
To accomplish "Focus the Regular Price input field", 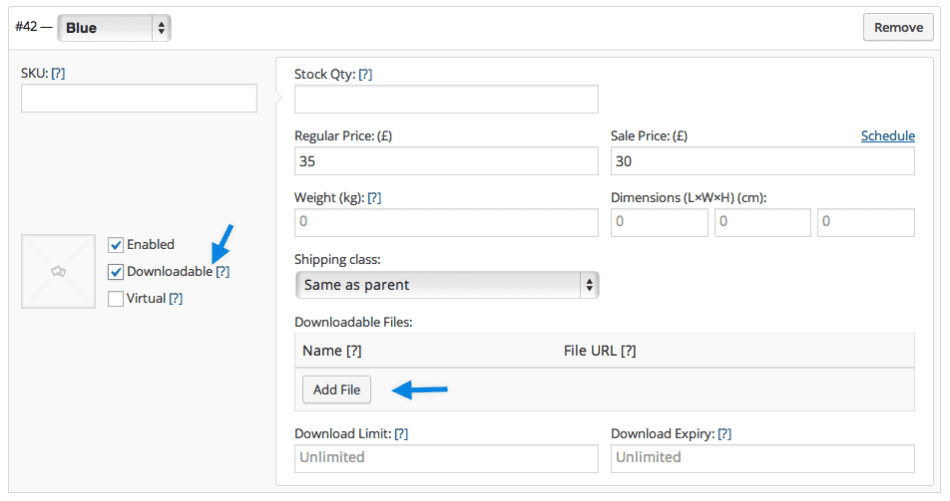I will [x=446, y=161].
